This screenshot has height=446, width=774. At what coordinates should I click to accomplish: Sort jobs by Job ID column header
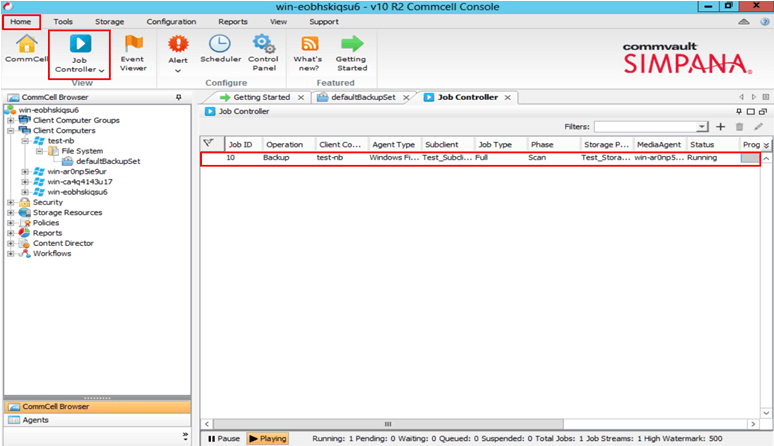(241, 144)
